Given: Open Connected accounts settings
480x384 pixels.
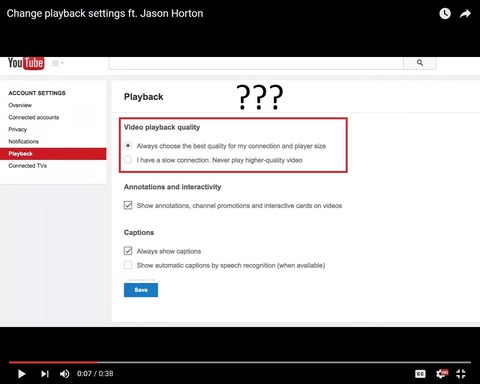Looking at the screenshot, I should (34, 117).
